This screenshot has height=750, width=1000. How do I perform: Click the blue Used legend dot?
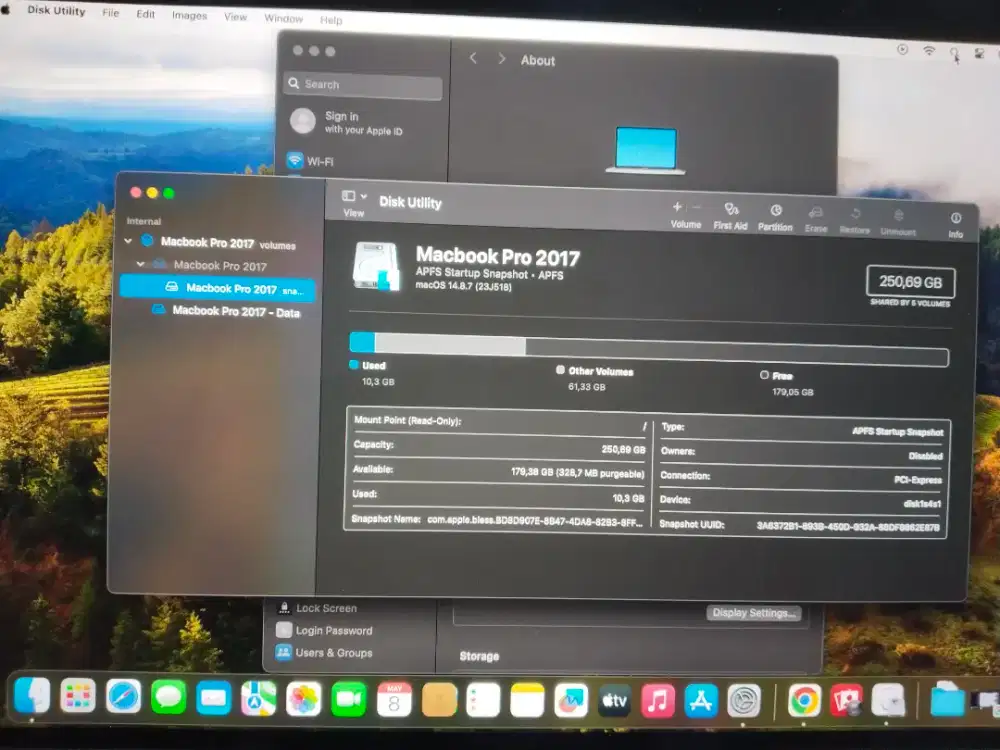tap(354, 365)
